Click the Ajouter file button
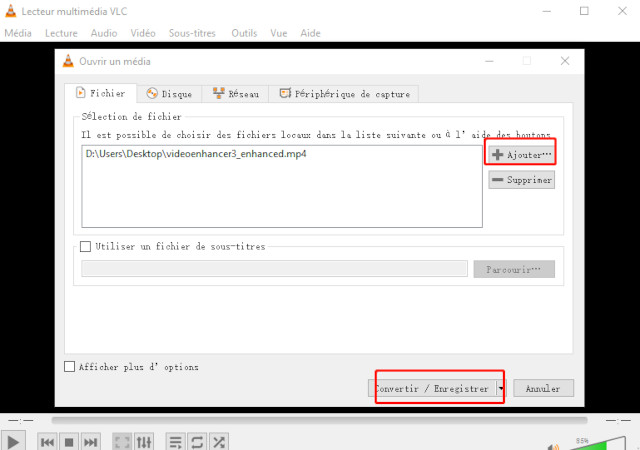Viewport: 640px width, 450px height. point(521,155)
